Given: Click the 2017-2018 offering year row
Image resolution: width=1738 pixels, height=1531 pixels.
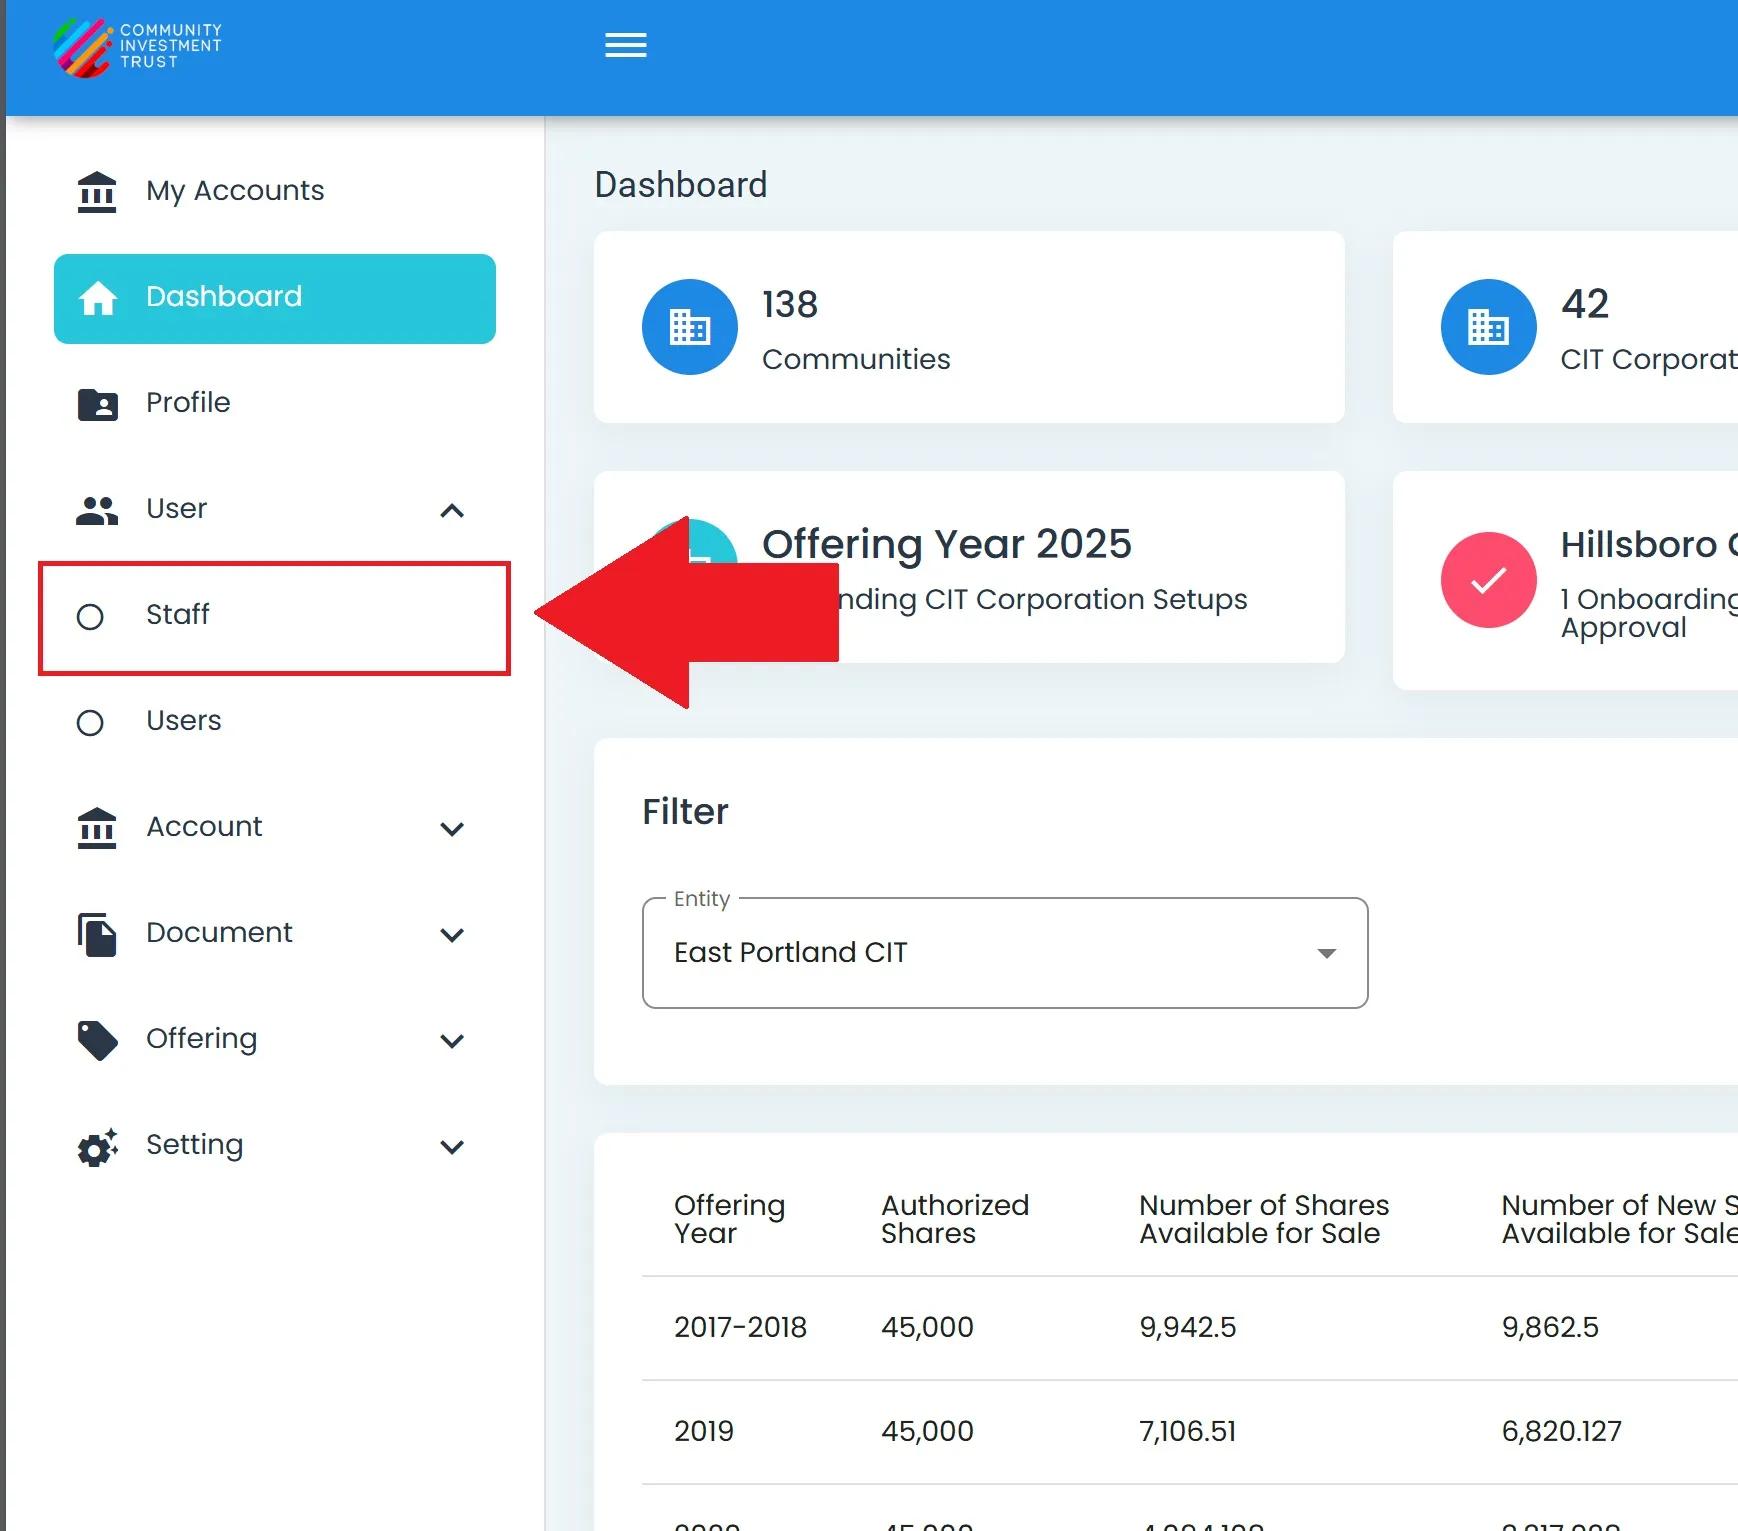Looking at the screenshot, I should 740,1327.
